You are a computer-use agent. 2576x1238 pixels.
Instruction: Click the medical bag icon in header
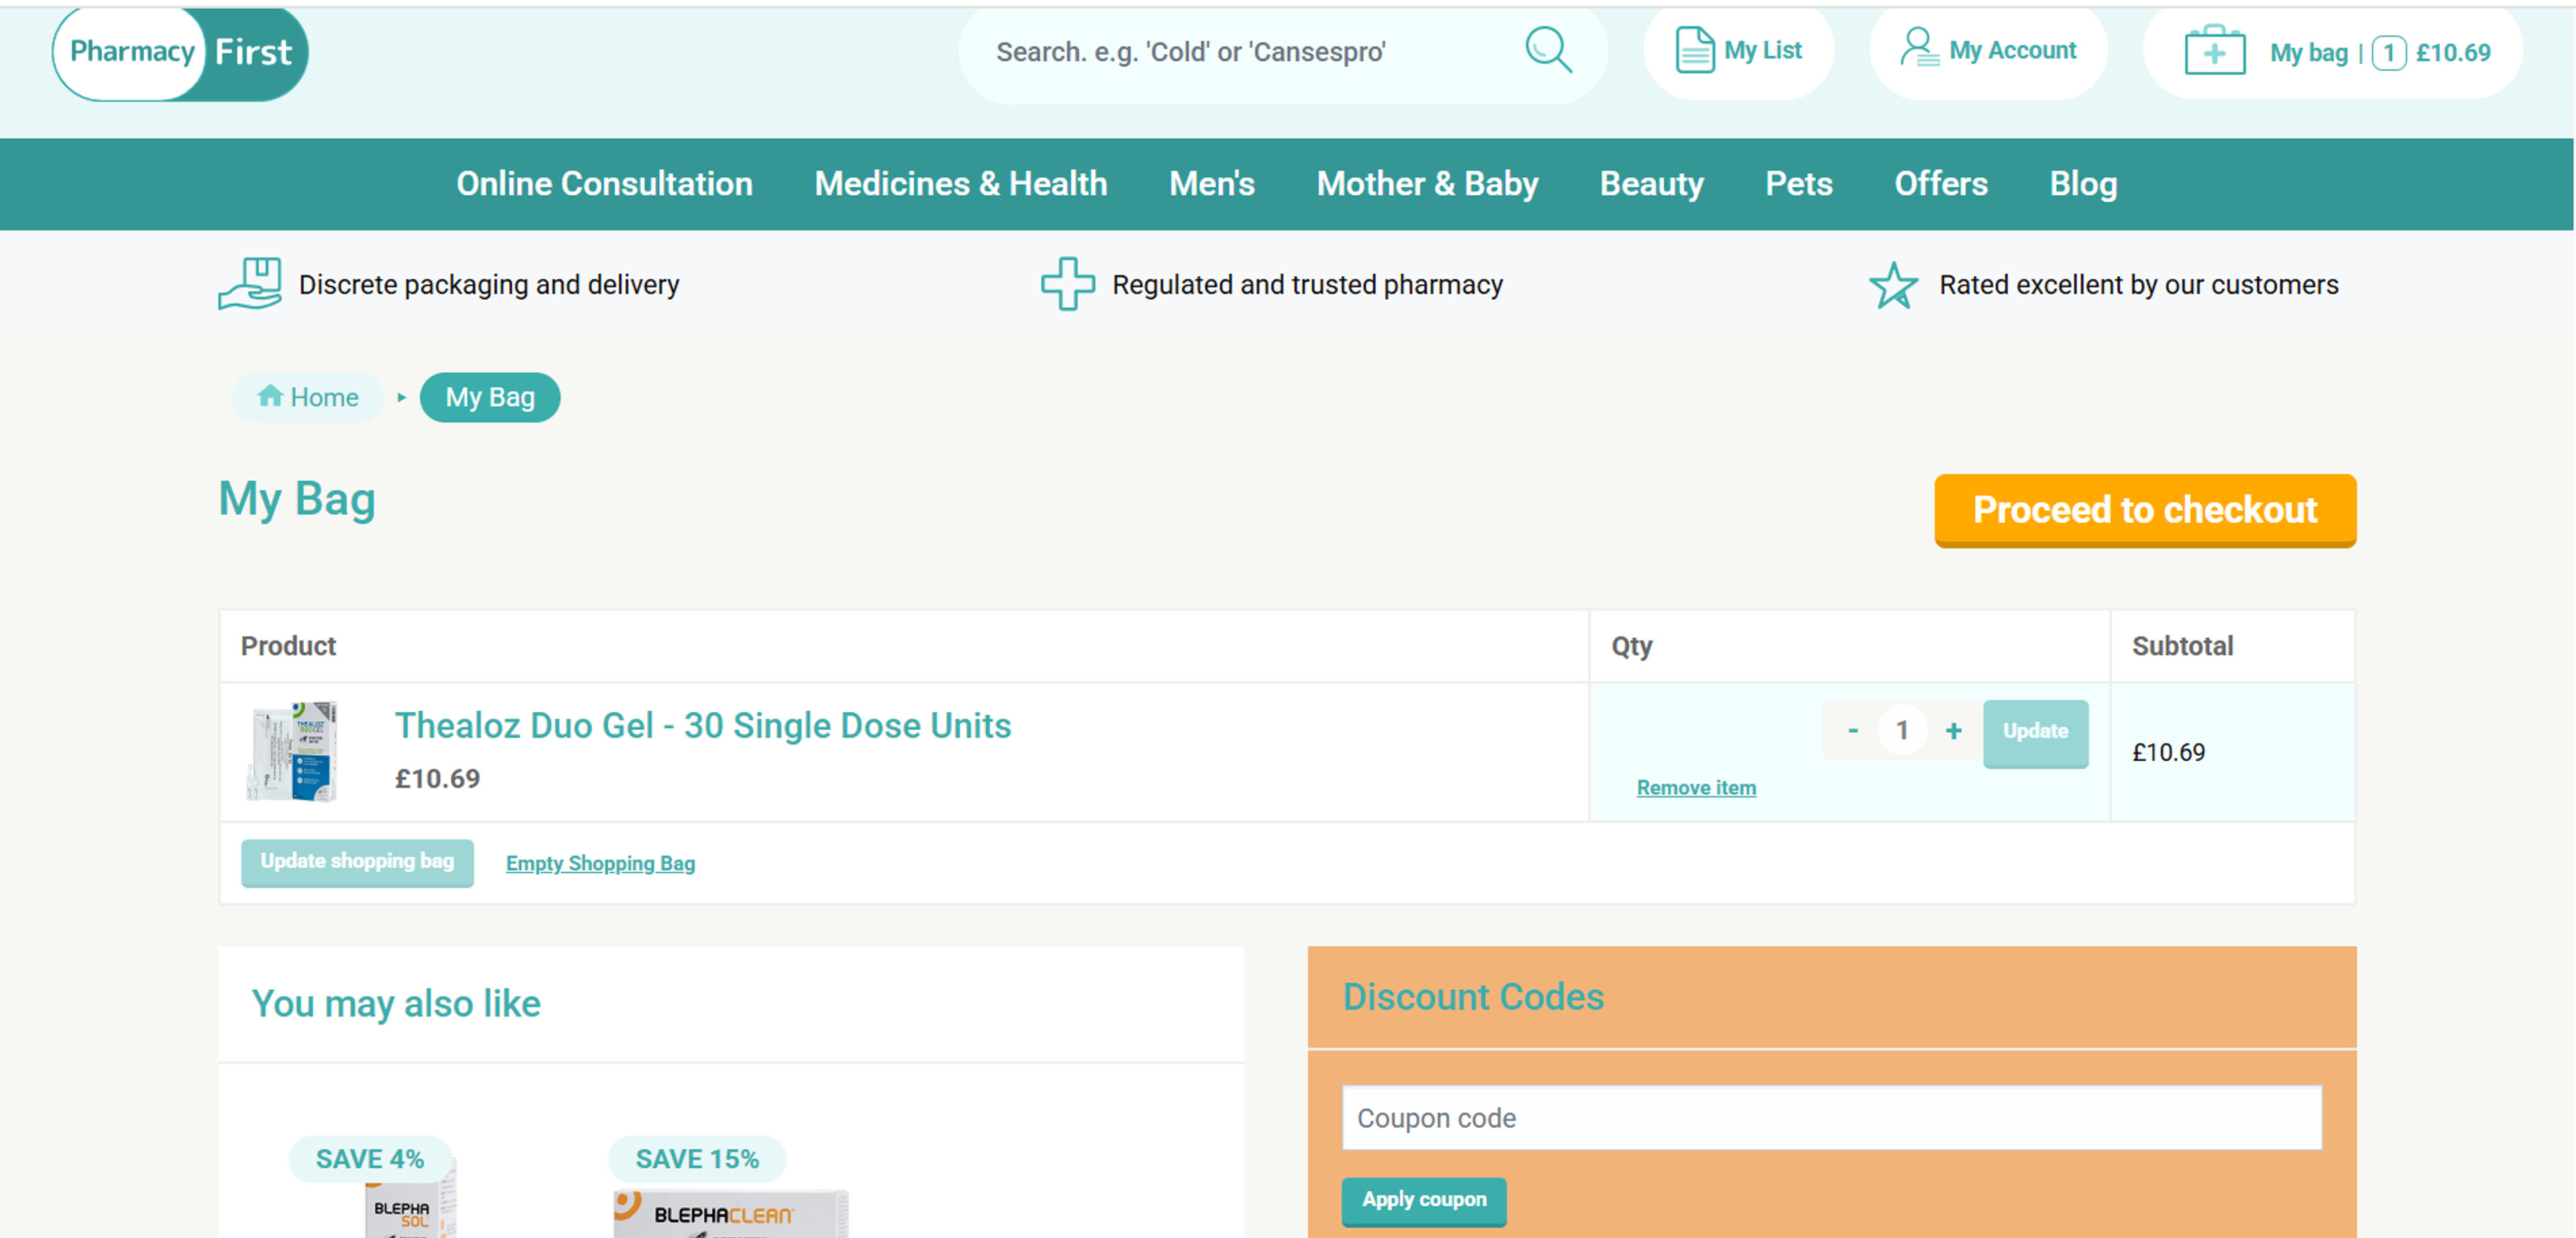[x=2214, y=50]
